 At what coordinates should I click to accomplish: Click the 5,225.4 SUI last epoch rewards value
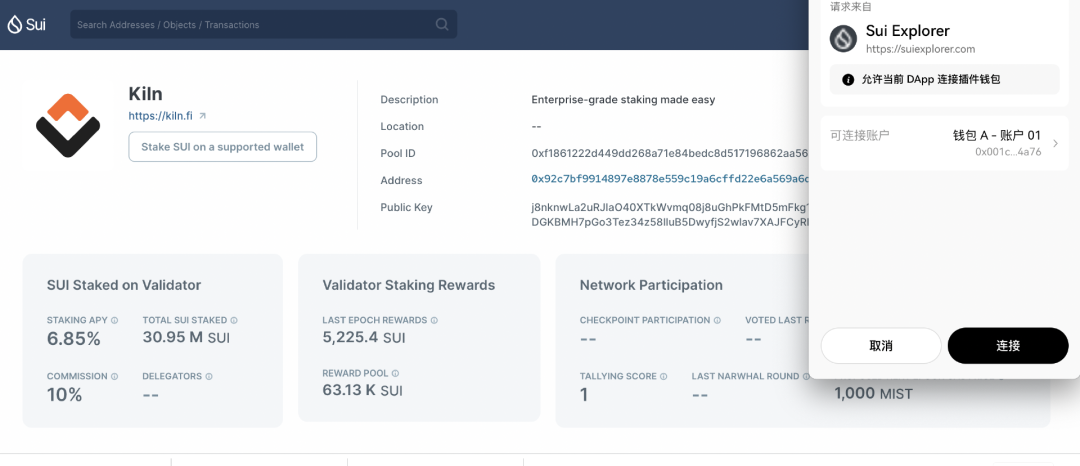[364, 338]
